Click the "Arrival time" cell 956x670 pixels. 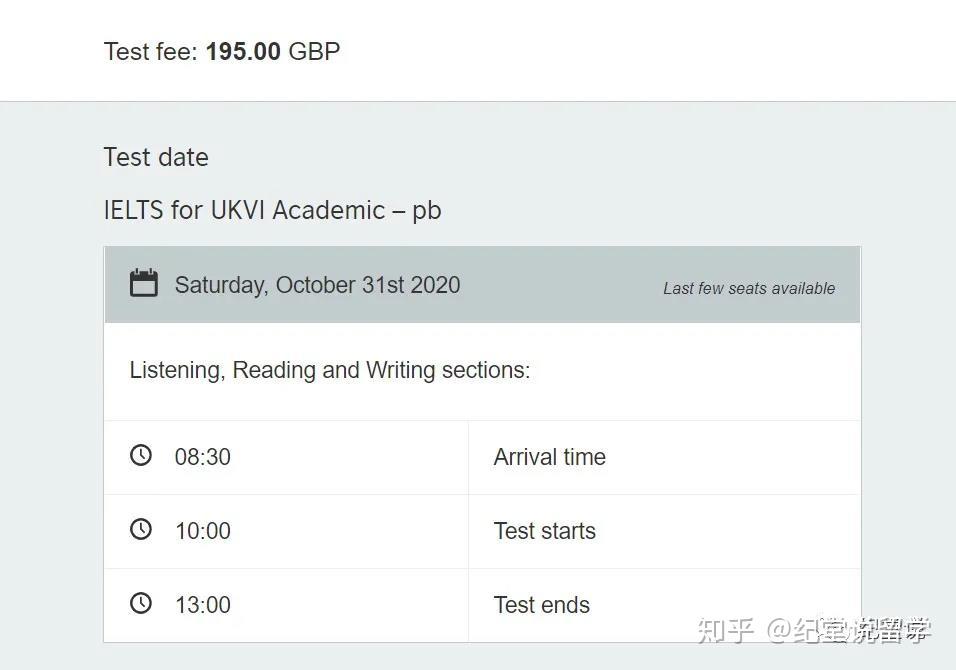point(549,457)
